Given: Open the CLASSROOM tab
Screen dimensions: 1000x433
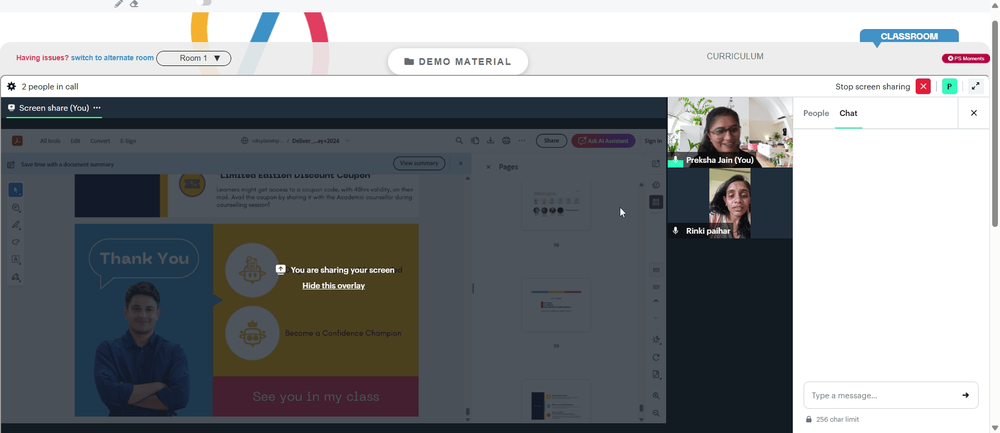Looking at the screenshot, I should 909,36.
